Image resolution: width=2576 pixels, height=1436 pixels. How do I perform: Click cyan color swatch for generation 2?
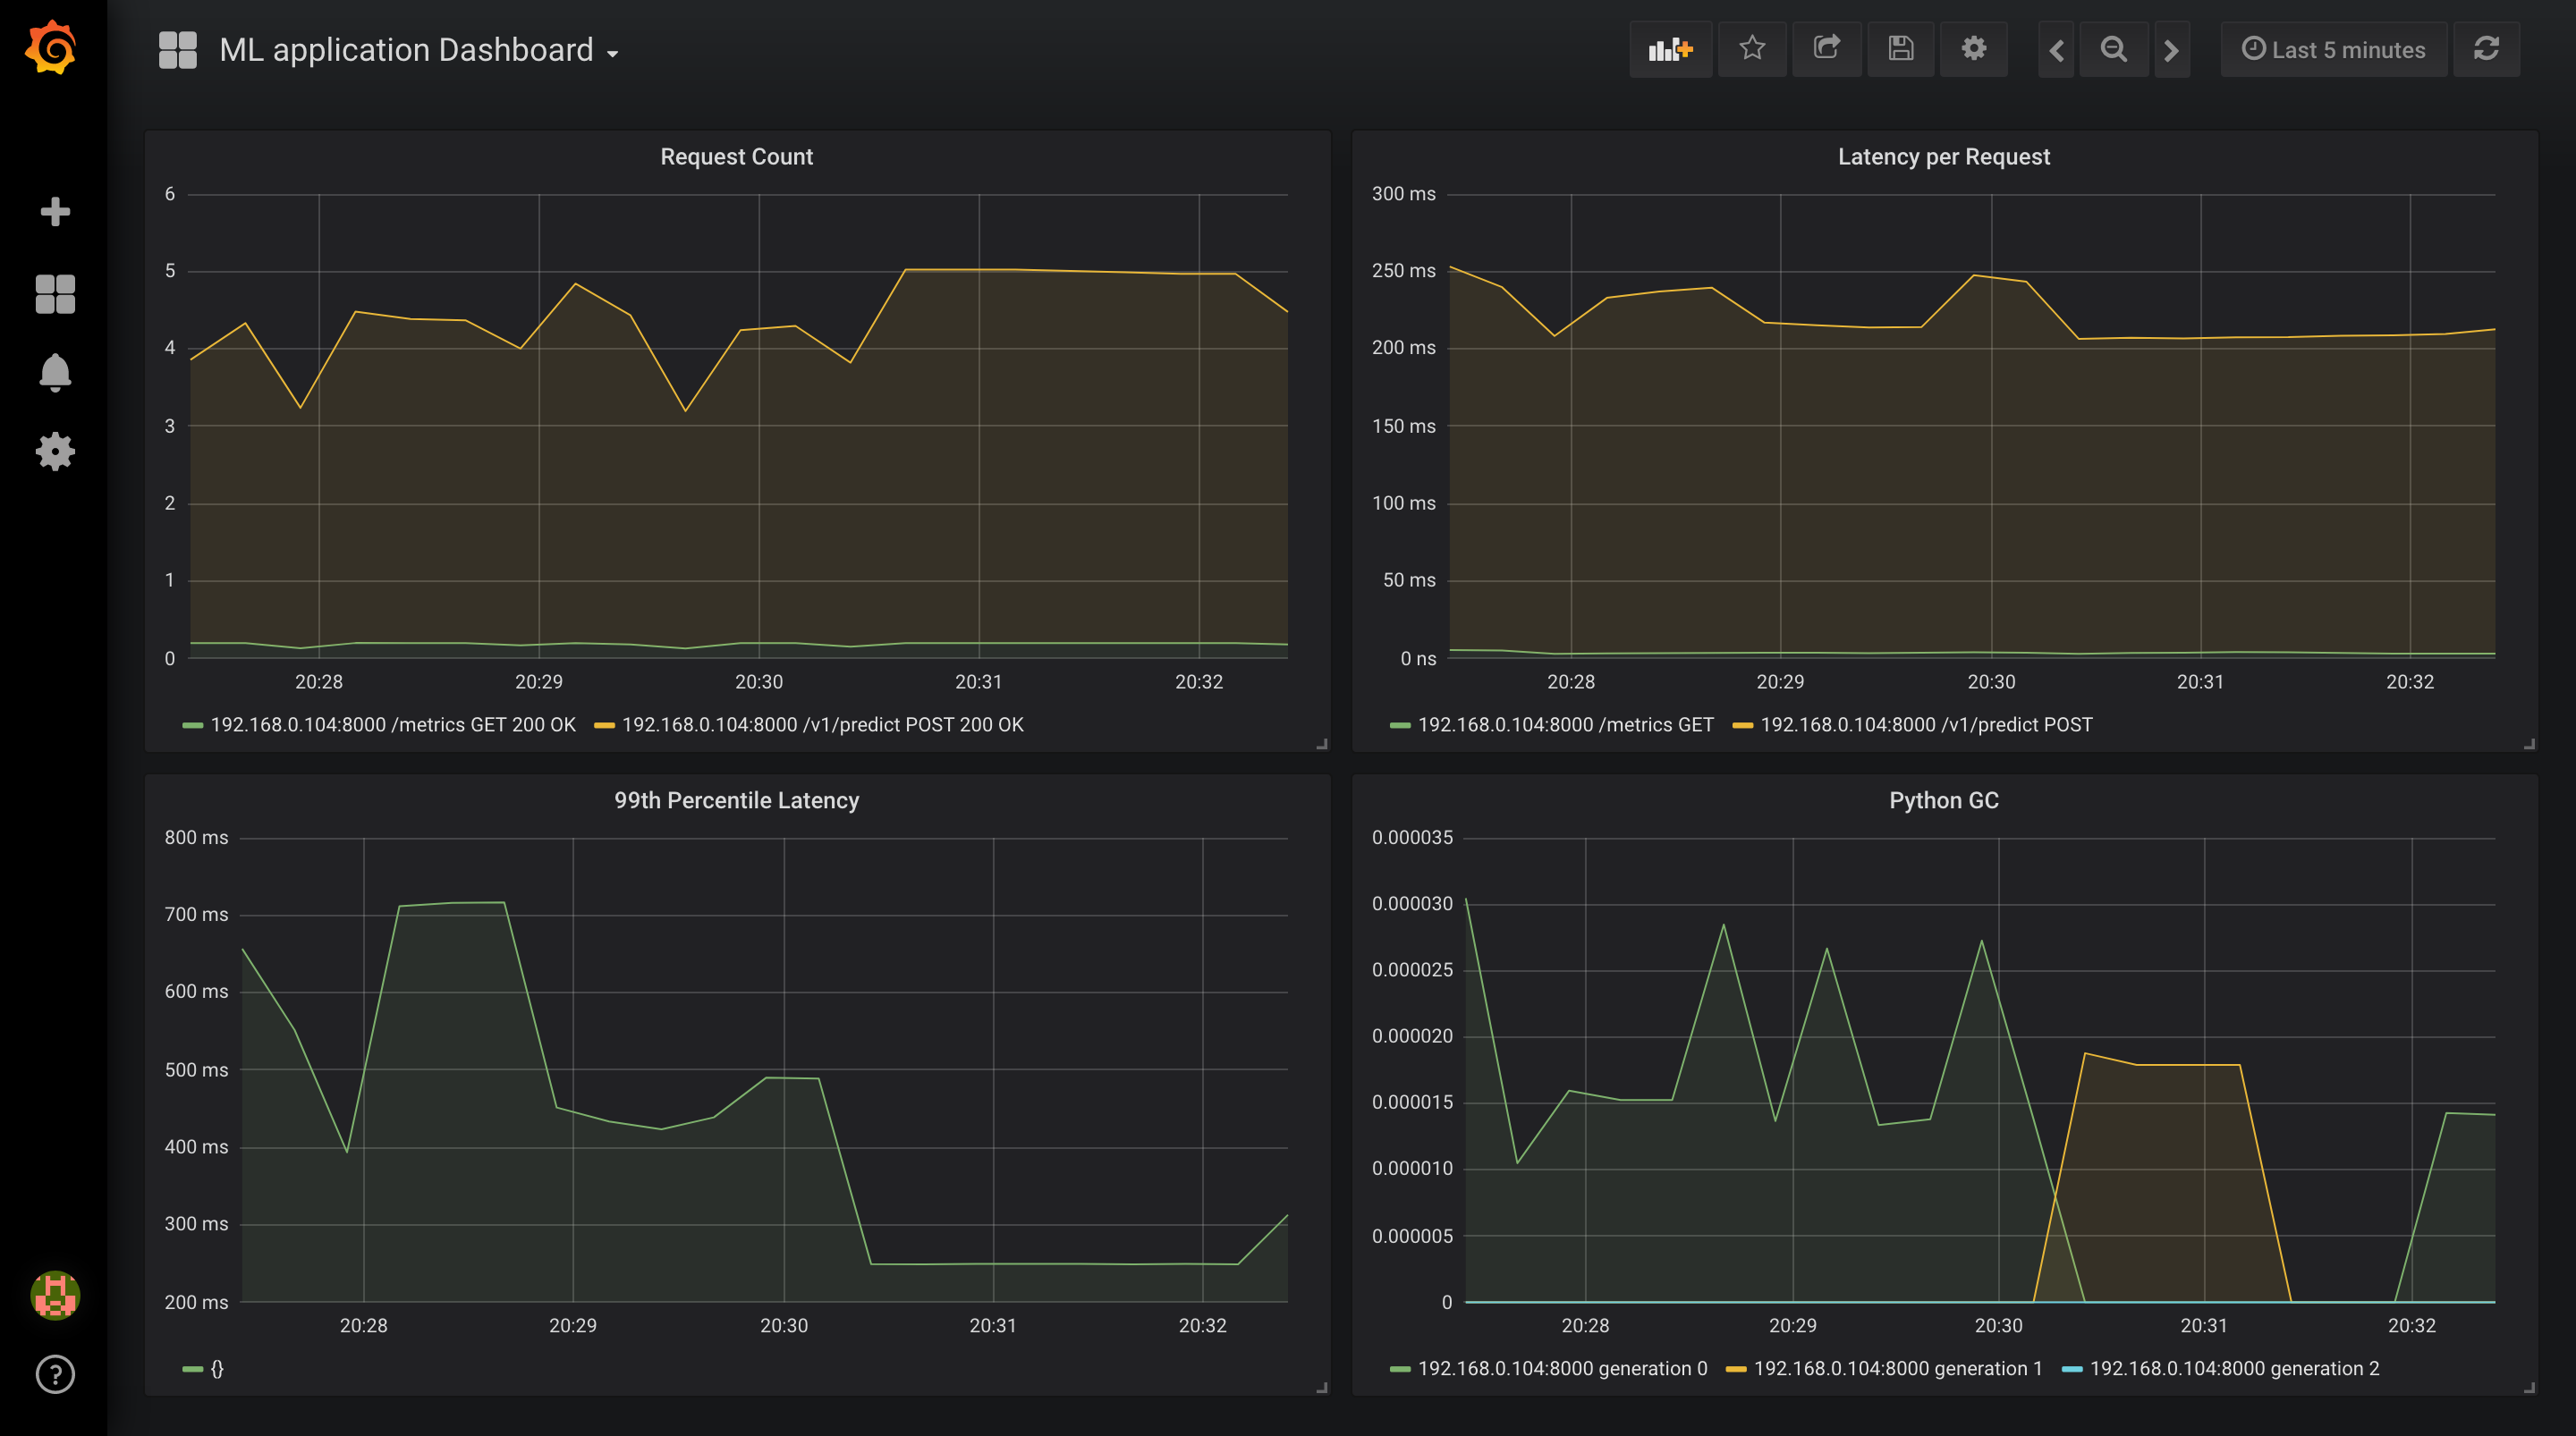(2072, 1370)
